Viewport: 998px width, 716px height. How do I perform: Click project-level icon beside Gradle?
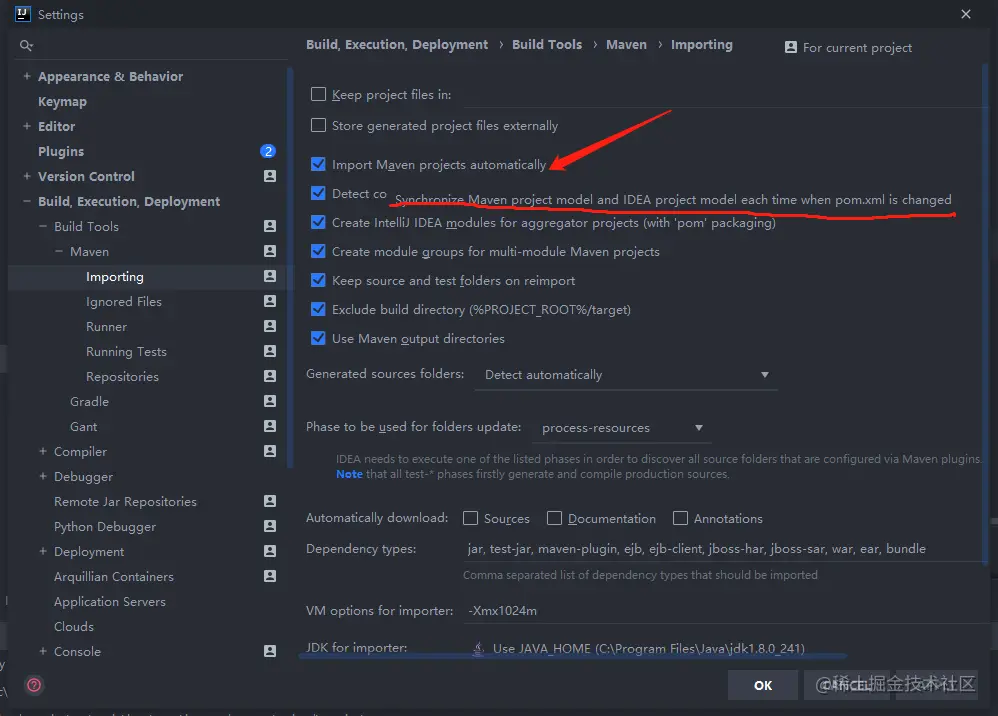tap(270, 401)
